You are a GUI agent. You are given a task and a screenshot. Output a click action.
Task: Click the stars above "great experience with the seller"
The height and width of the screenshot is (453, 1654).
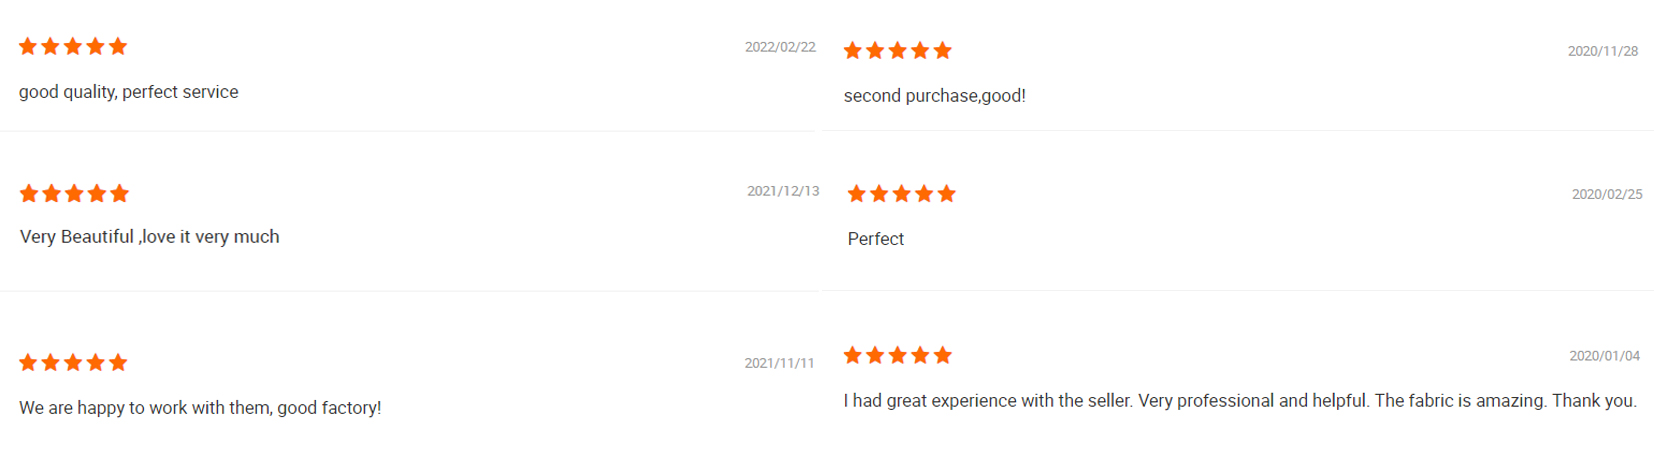pyautogui.click(x=897, y=355)
